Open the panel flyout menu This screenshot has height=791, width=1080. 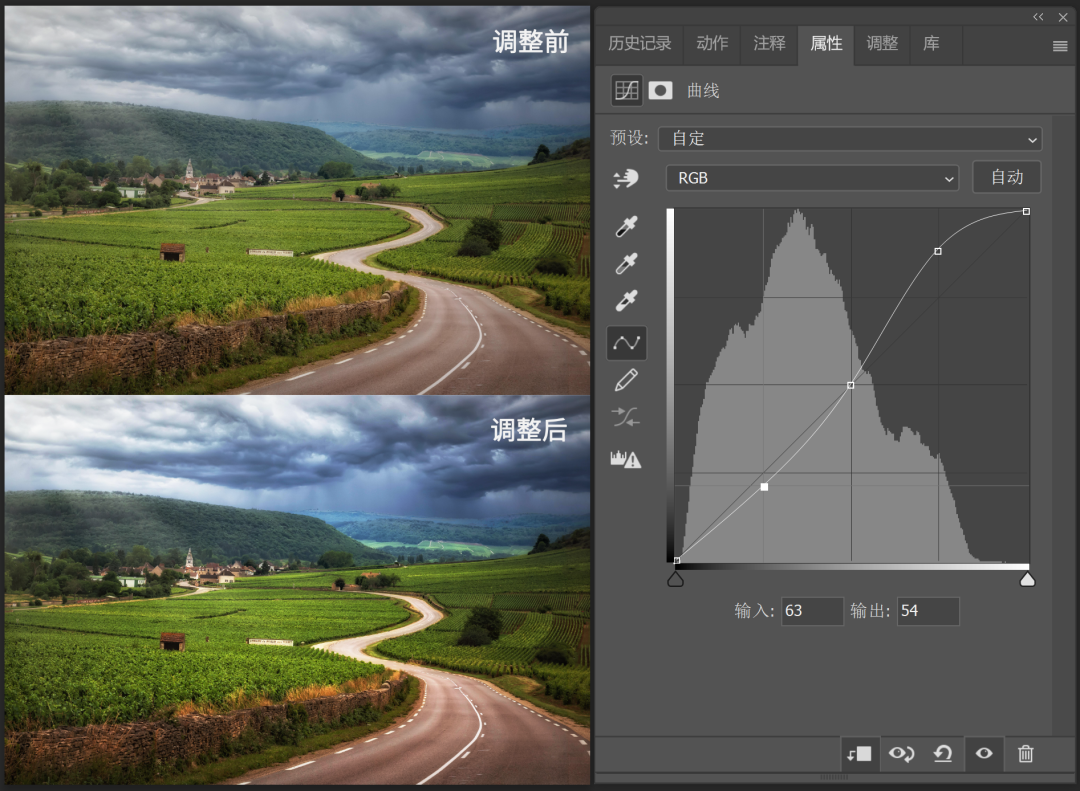pyautogui.click(x=1060, y=46)
